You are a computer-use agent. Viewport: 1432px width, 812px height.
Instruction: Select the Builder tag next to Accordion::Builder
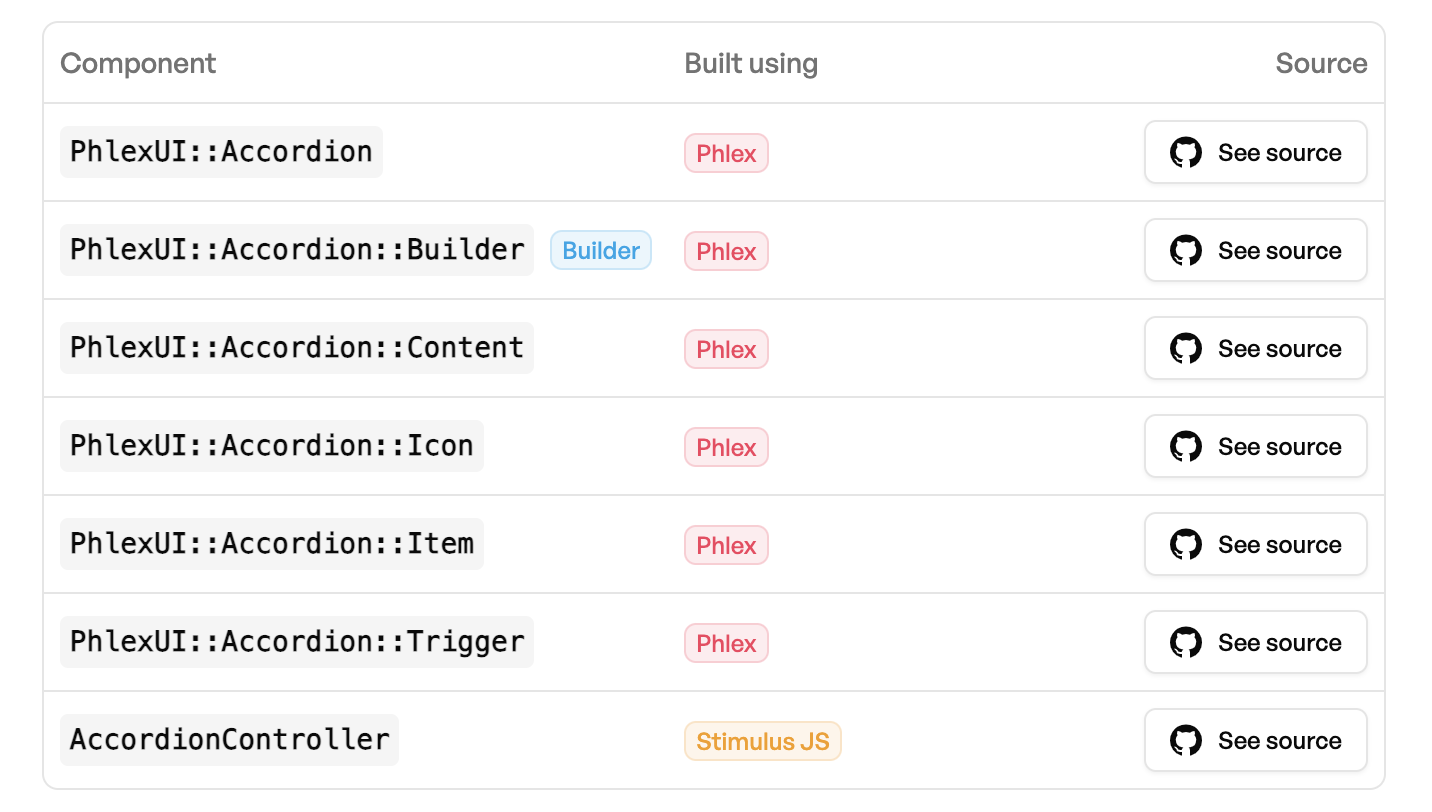(x=600, y=250)
